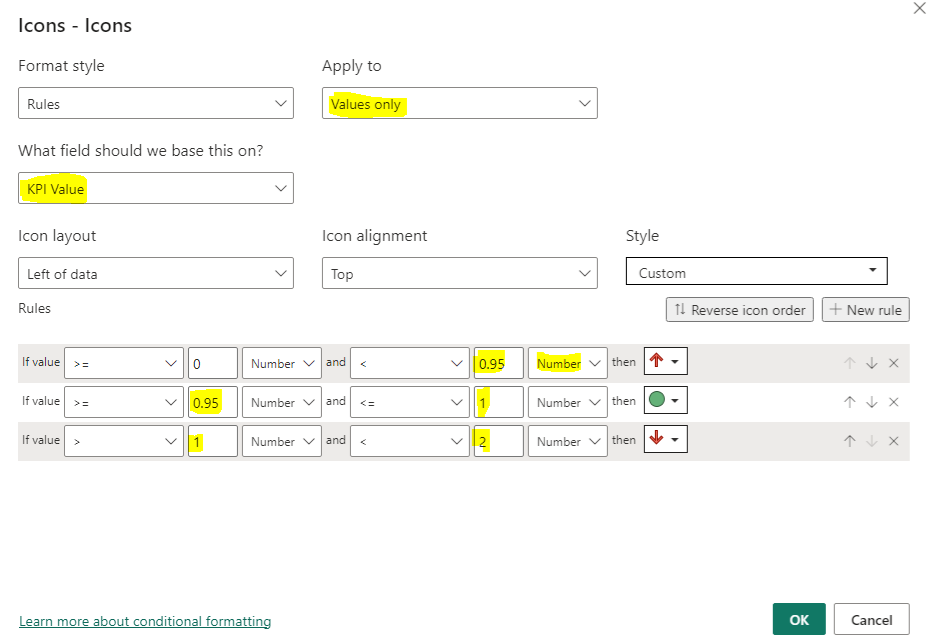Follow Learn more about conditional formatting link

(x=145, y=621)
